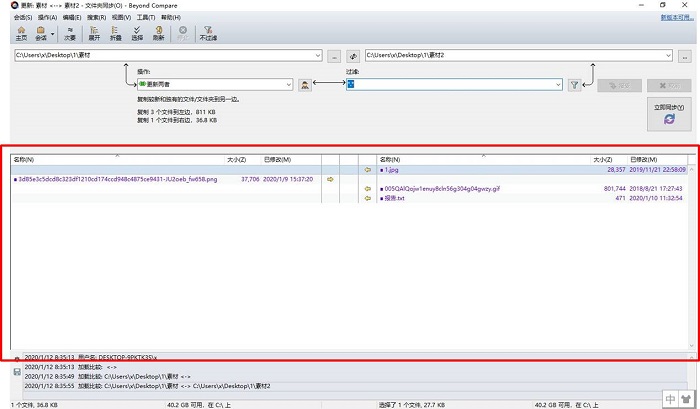
Task: Open the 会话(S) menu
Action: [x=24, y=17]
